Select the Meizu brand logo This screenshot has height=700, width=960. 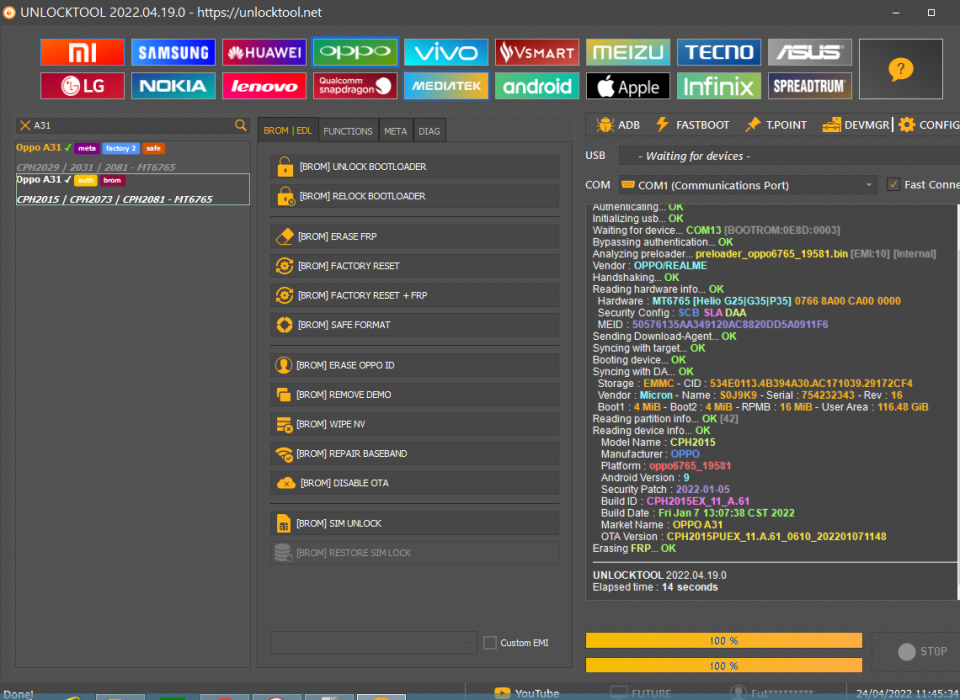[628, 52]
